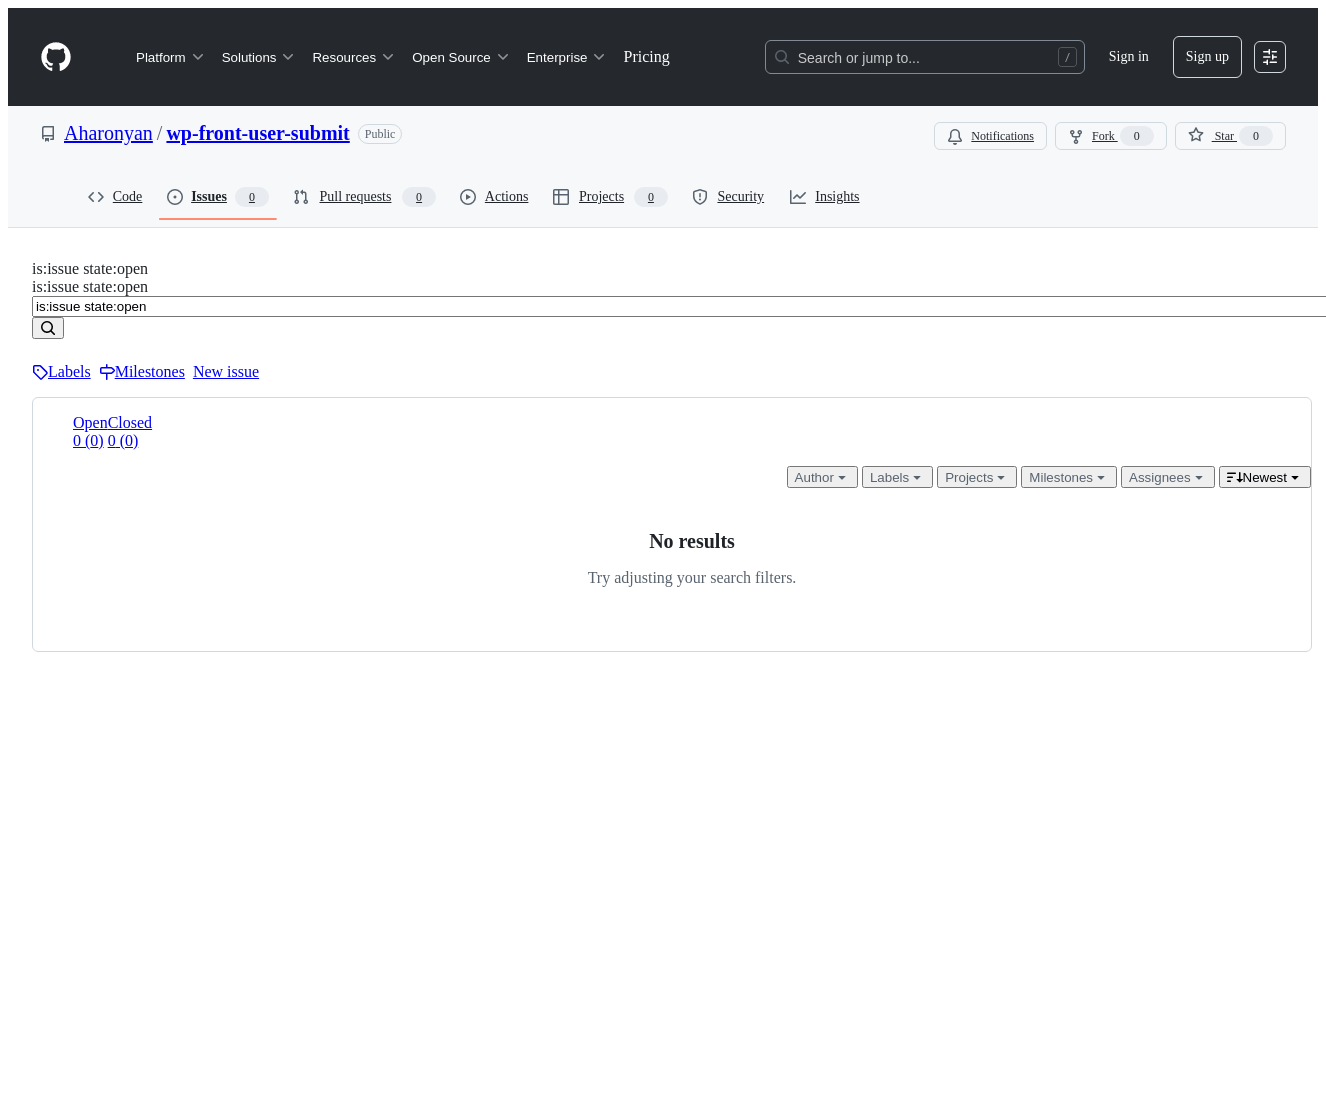The width and height of the screenshot is (1326, 1104).
Task: Open the wp-front-user-submit repository link
Action: point(258,134)
